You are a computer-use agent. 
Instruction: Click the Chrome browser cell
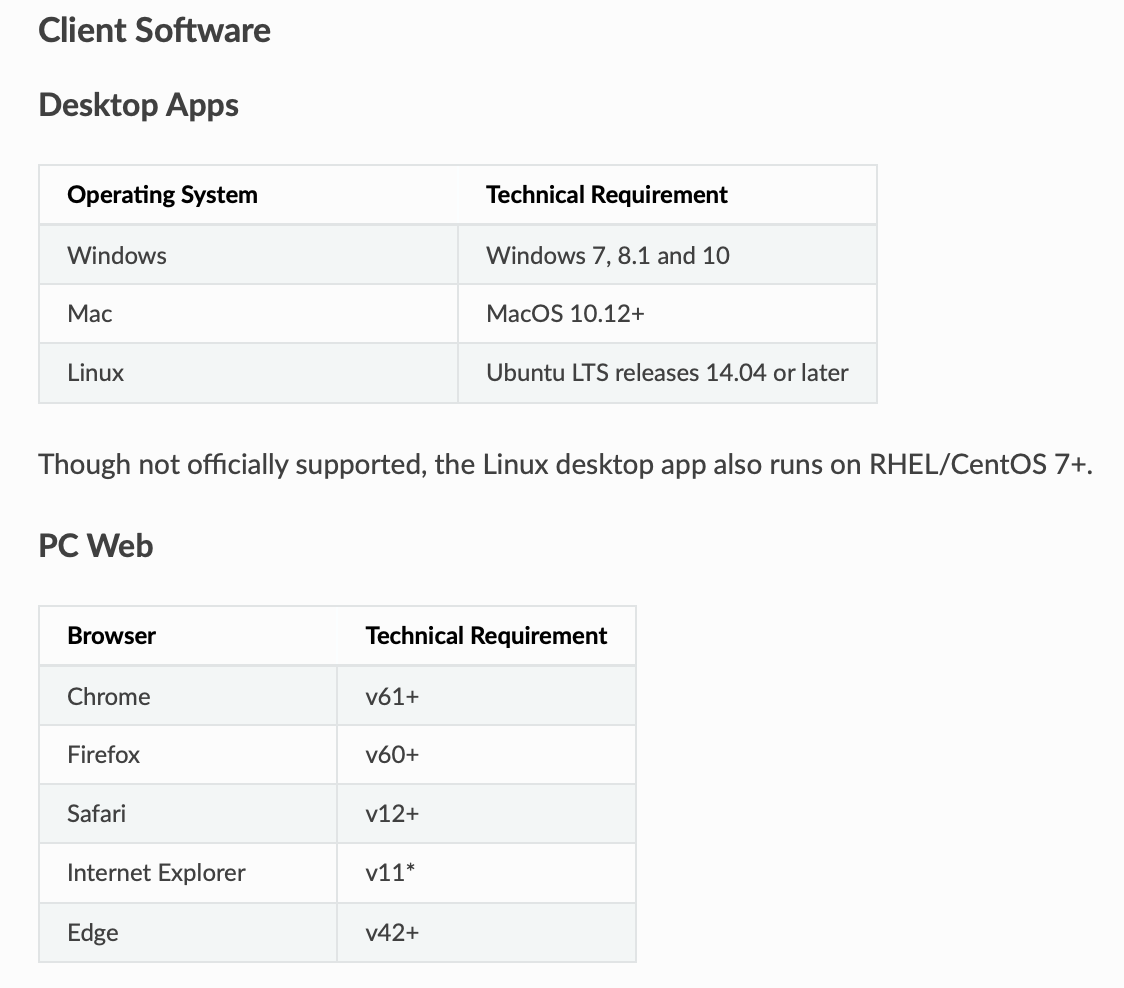(x=188, y=696)
